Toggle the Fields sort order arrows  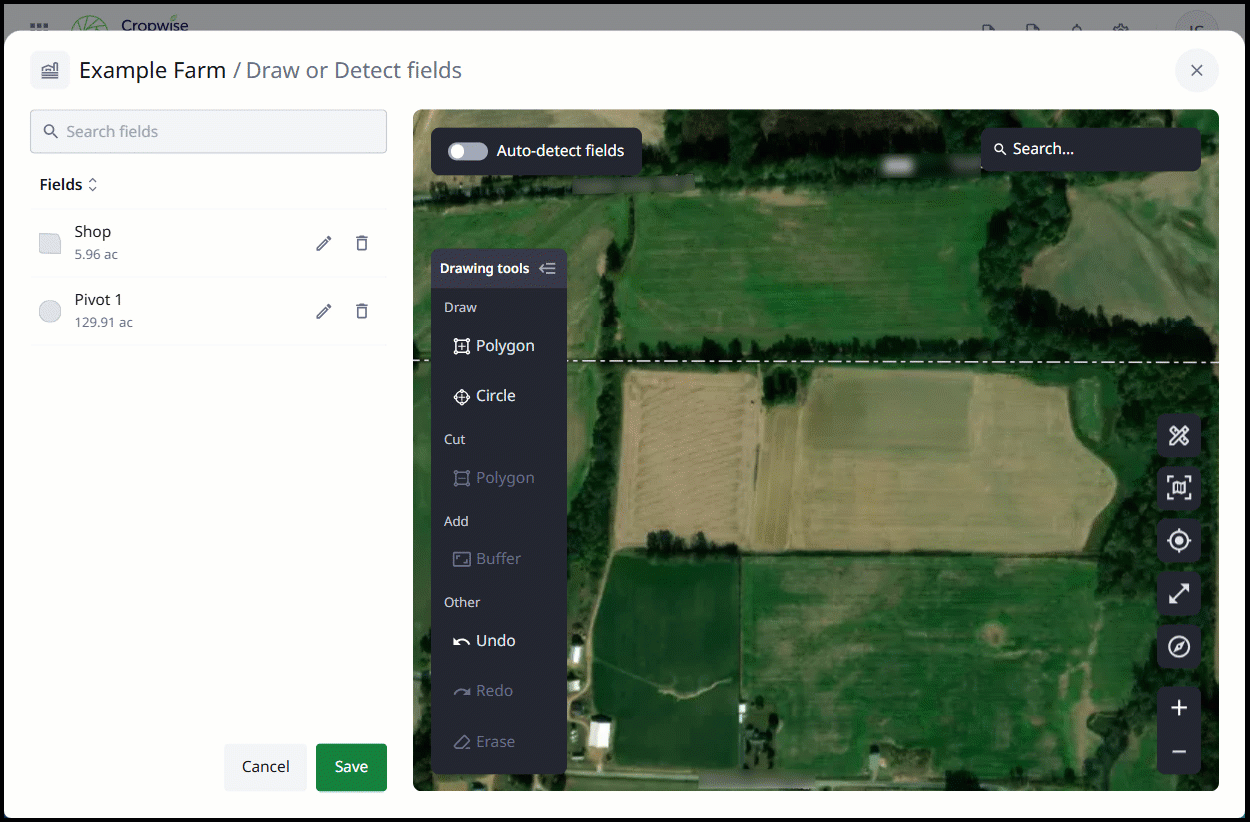(91, 184)
